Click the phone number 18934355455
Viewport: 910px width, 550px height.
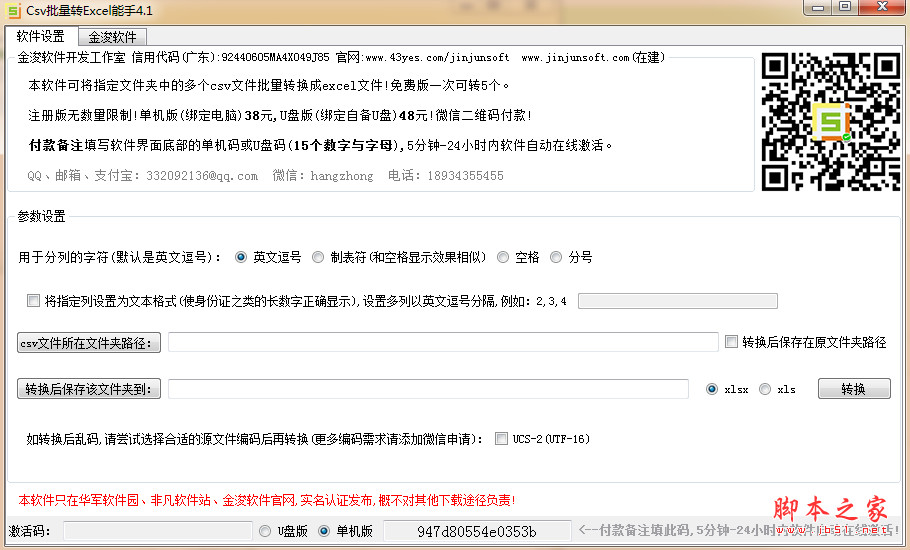pyautogui.click(x=465, y=176)
